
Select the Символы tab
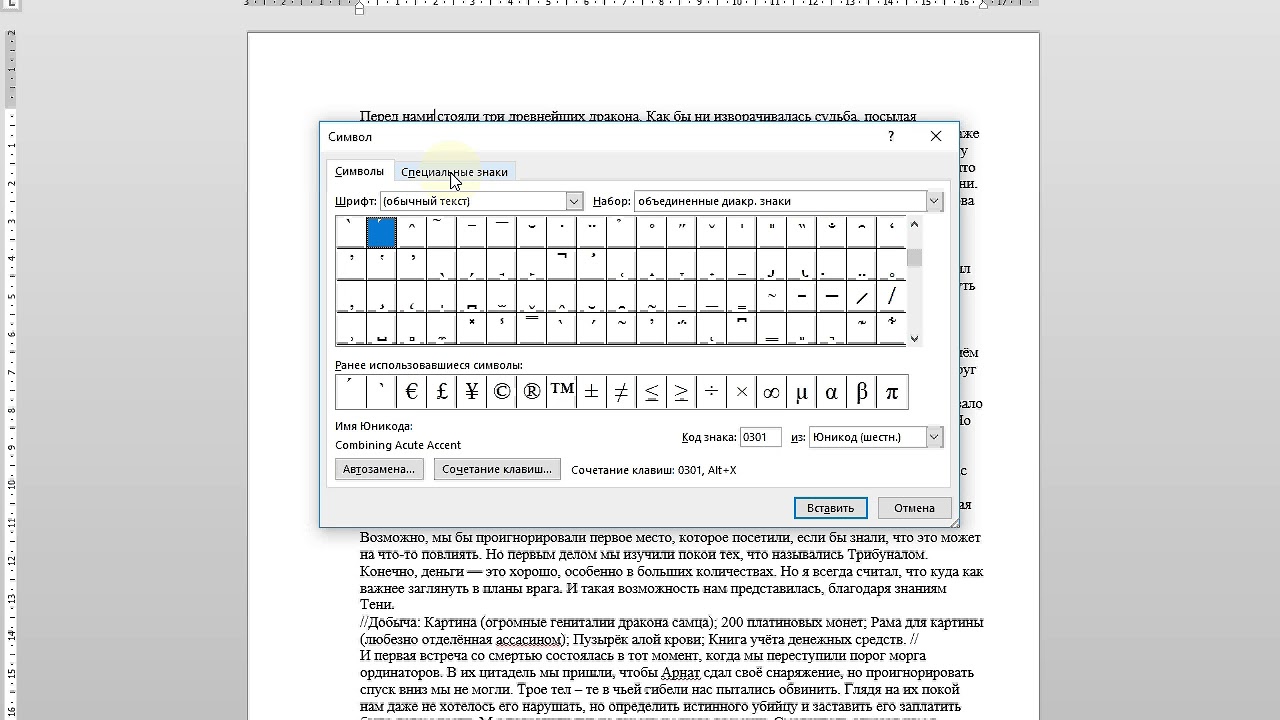(359, 171)
